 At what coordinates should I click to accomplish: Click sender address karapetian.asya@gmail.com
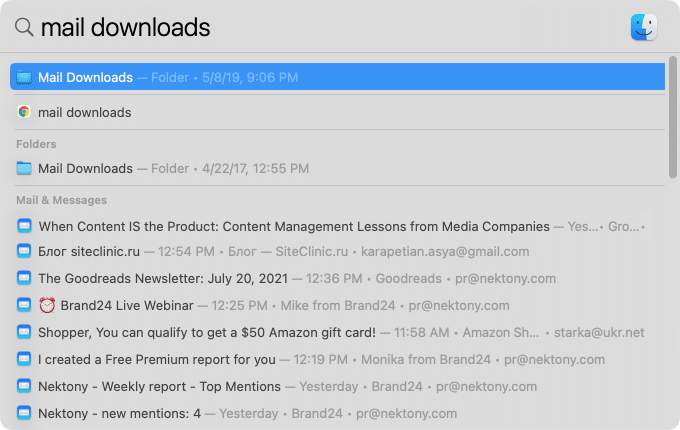445,251
